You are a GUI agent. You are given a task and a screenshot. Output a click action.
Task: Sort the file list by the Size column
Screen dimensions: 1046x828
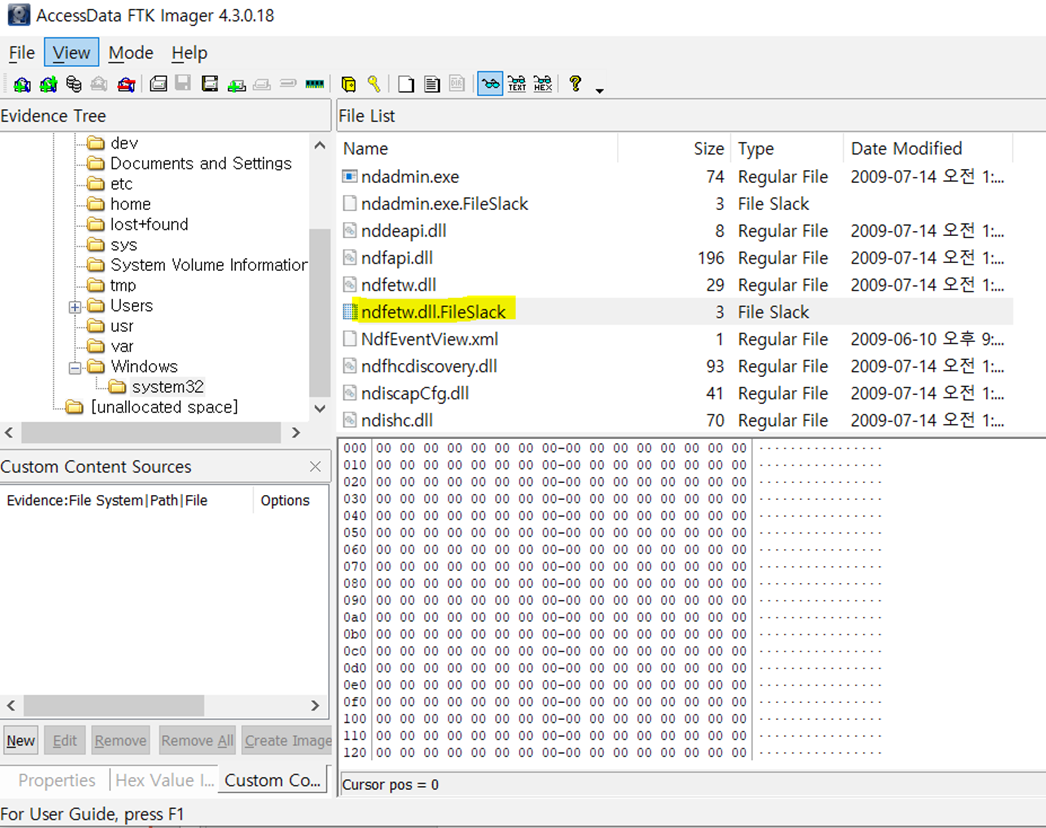(674, 148)
